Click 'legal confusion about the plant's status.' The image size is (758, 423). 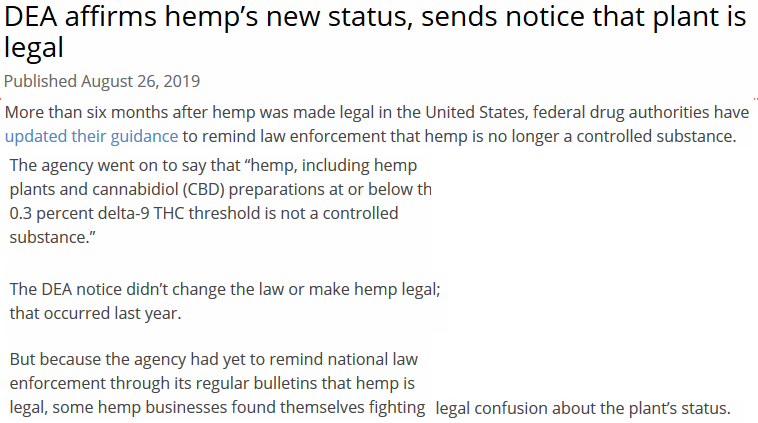tap(583, 408)
